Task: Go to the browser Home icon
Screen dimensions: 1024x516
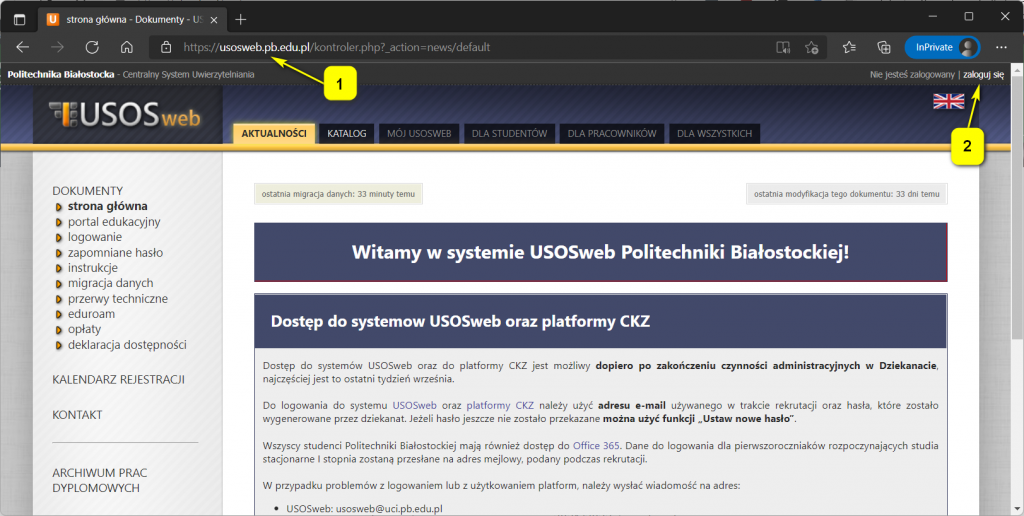Action: pos(127,47)
